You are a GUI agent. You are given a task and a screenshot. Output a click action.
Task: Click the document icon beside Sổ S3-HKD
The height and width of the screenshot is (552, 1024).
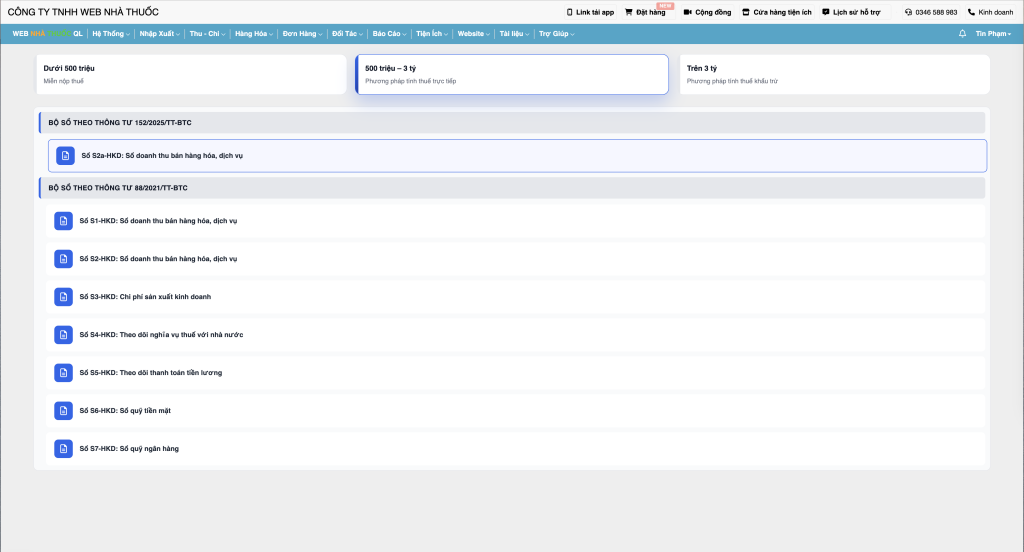pyautogui.click(x=63, y=297)
